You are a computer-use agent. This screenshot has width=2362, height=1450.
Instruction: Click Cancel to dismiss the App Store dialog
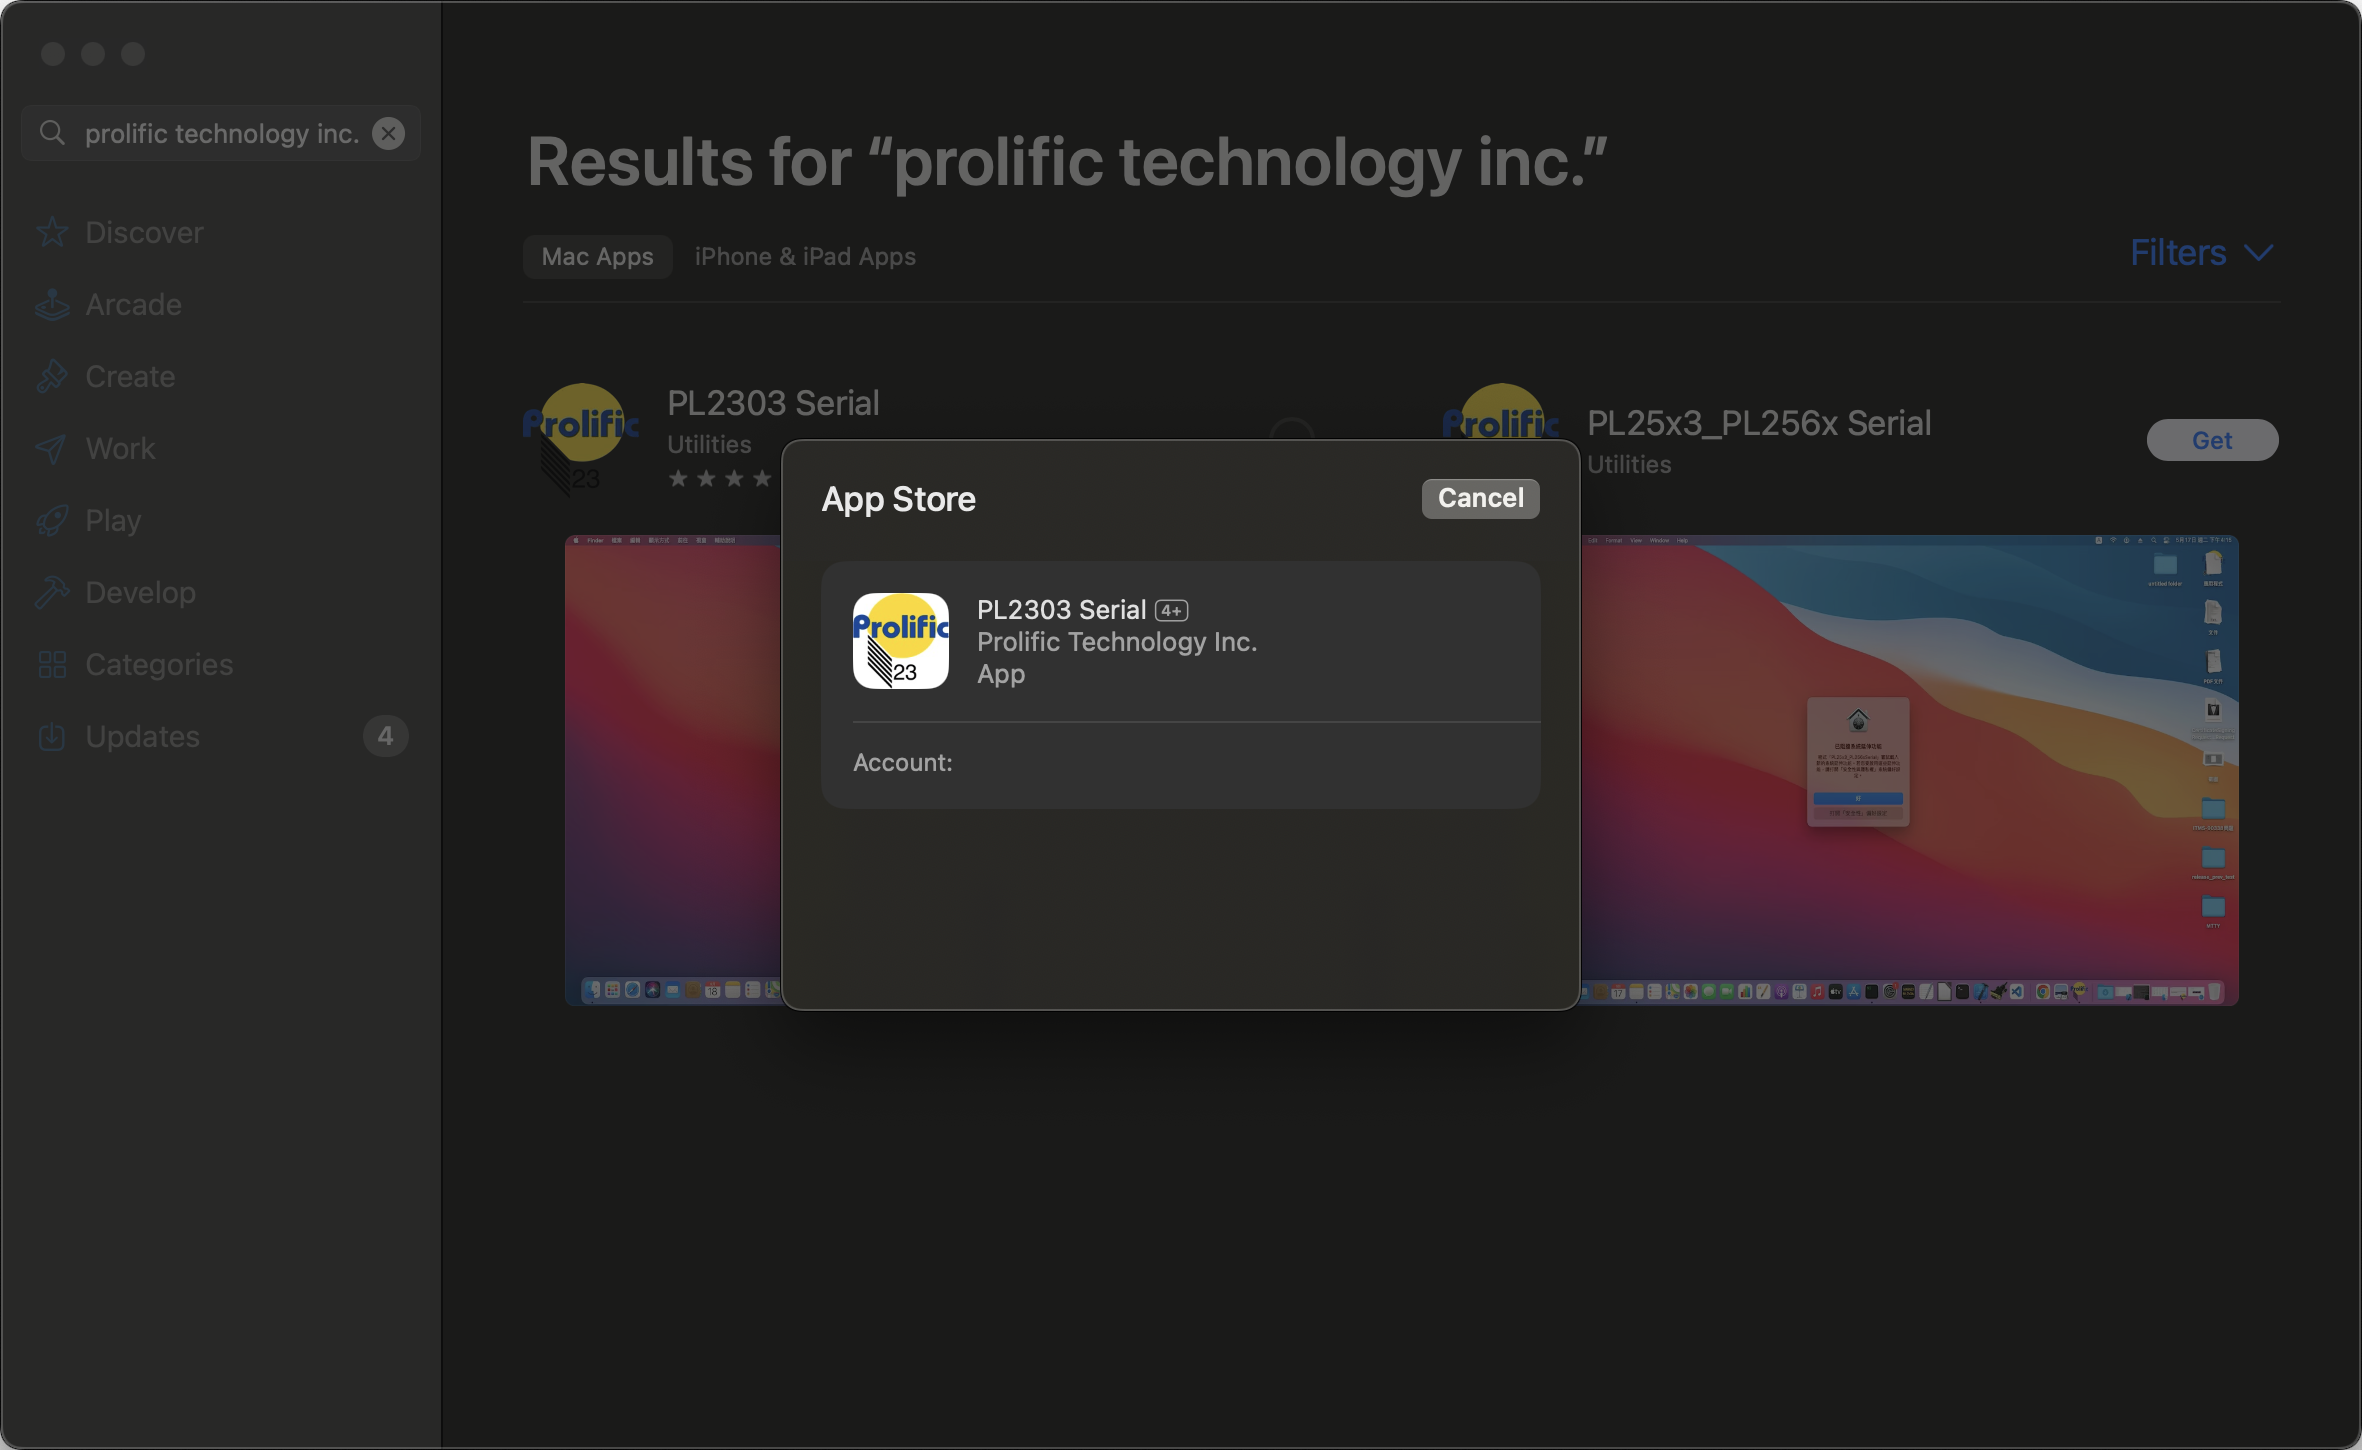click(1481, 496)
